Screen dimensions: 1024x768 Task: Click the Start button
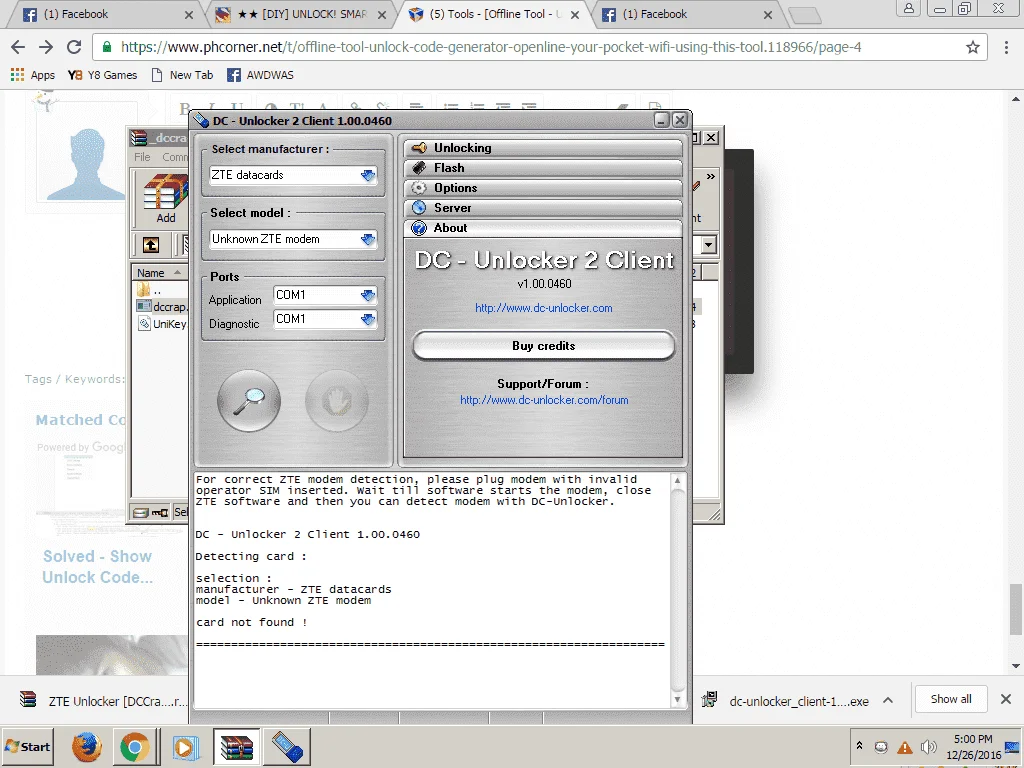tap(27, 746)
